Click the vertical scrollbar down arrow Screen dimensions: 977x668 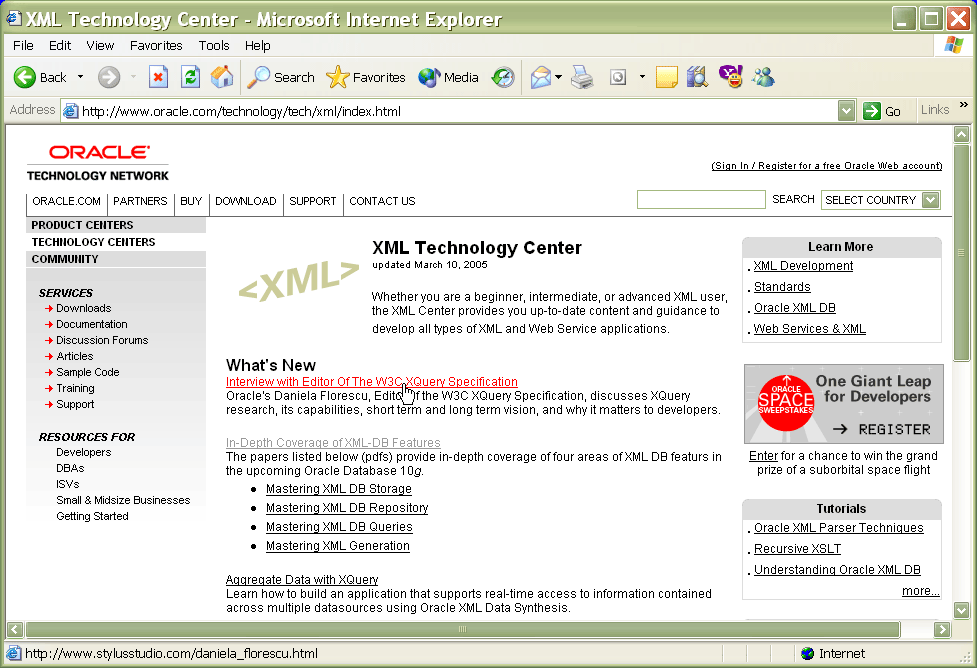pyautogui.click(x=962, y=609)
